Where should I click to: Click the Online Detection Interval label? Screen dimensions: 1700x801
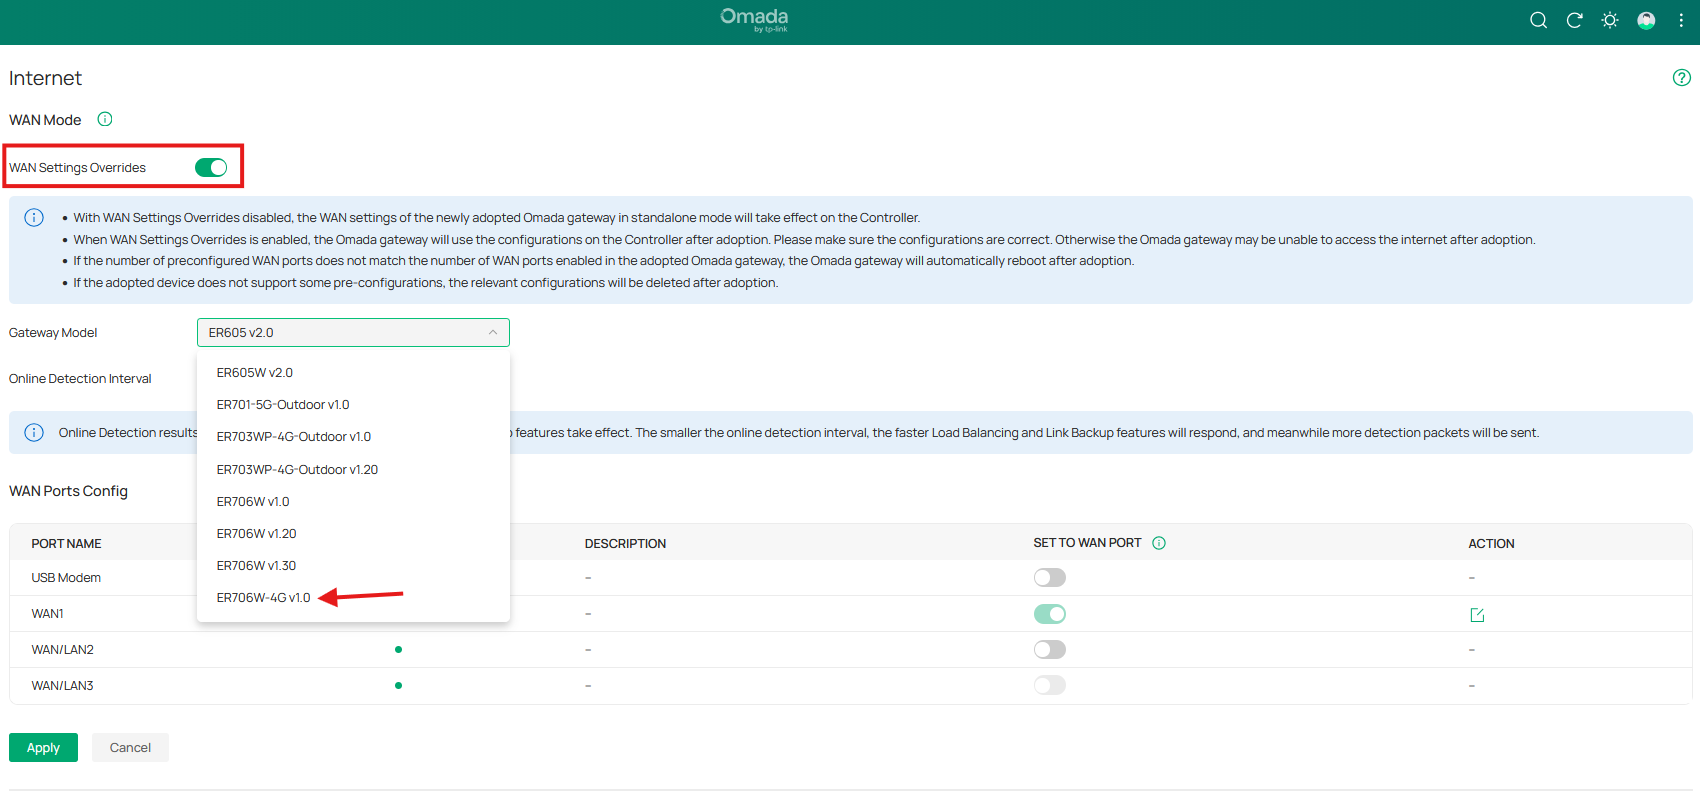[x=80, y=379]
